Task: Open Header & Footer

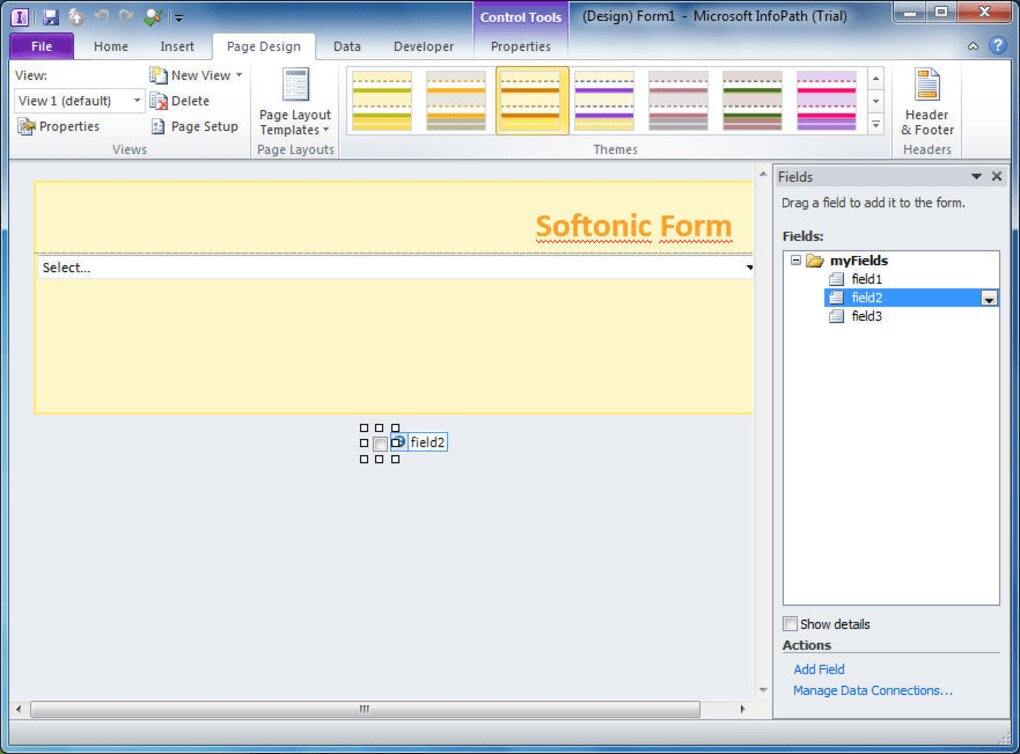Action: coord(927,101)
